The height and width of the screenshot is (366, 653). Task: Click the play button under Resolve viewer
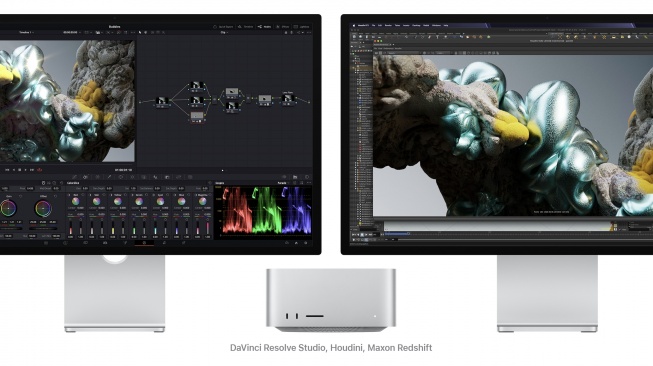coord(25,170)
